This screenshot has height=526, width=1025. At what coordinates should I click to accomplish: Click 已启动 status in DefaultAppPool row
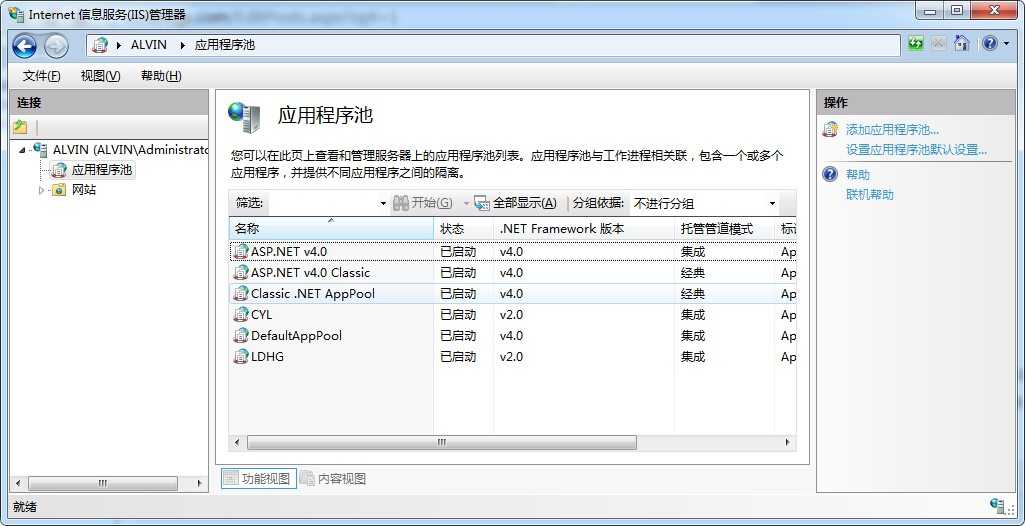(458, 335)
